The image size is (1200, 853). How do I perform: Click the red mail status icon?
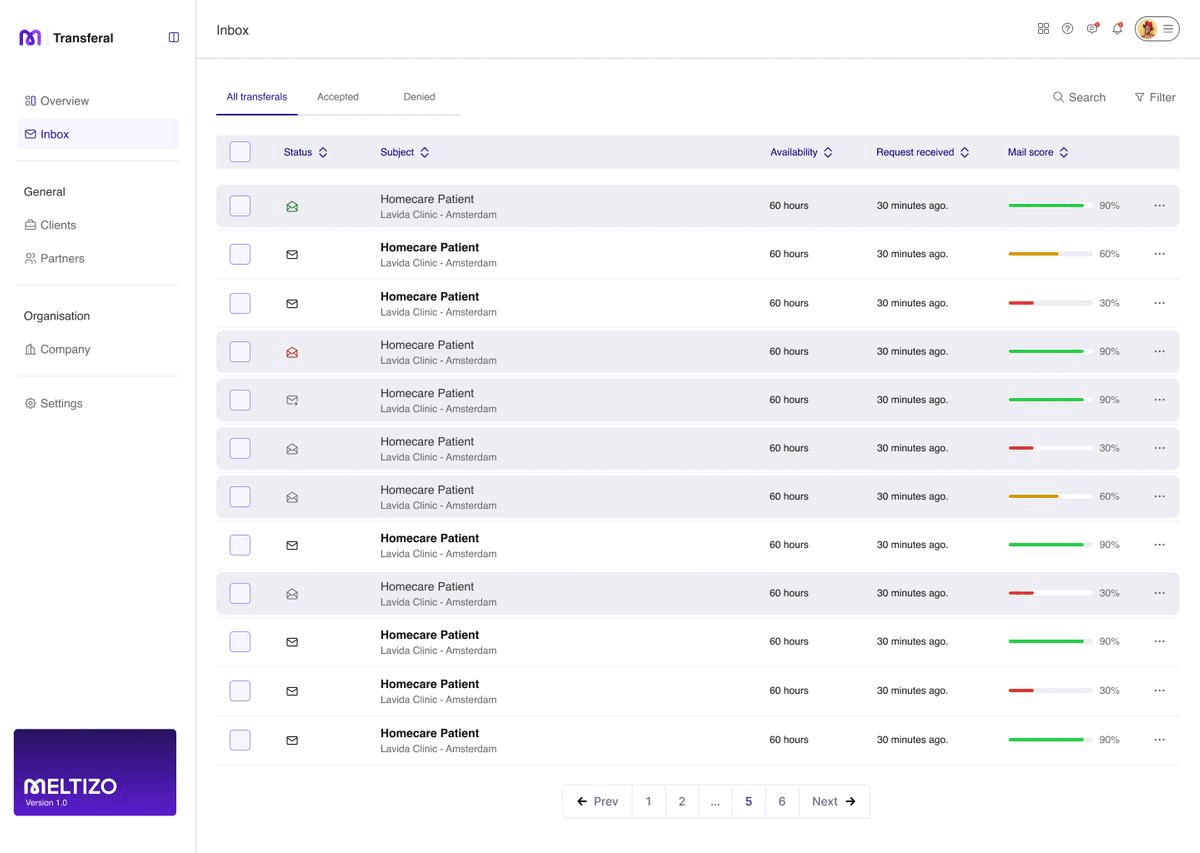coord(292,352)
